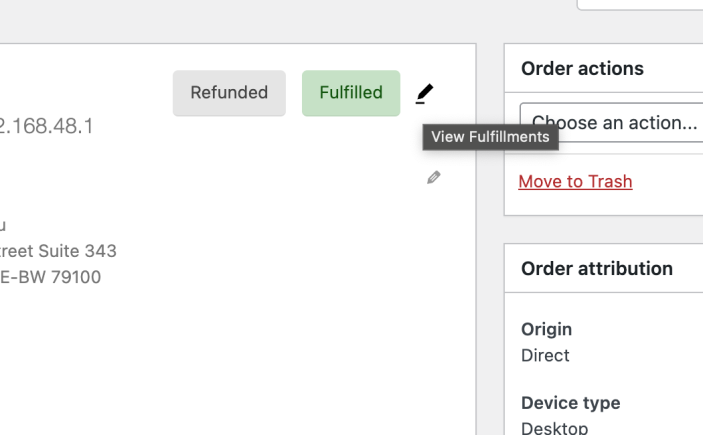
Task: Click the Refunded status badge
Action: 229,93
